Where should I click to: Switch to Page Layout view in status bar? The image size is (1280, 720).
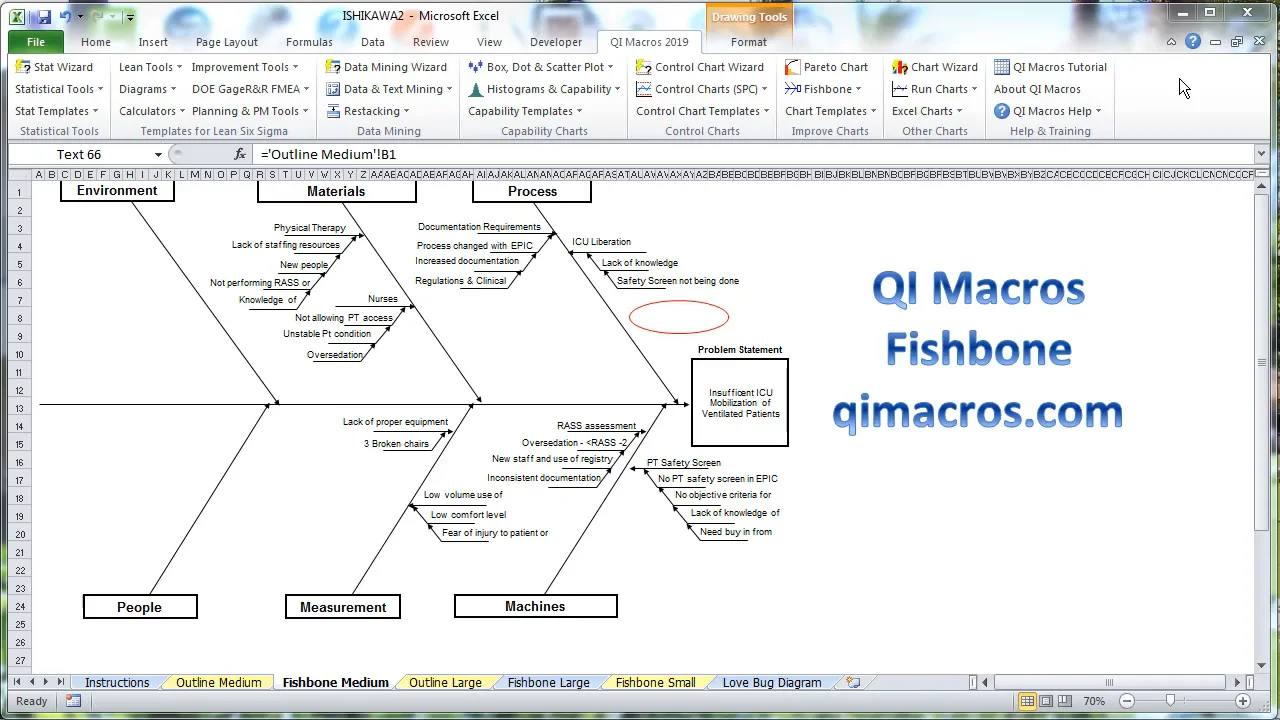click(x=1046, y=701)
